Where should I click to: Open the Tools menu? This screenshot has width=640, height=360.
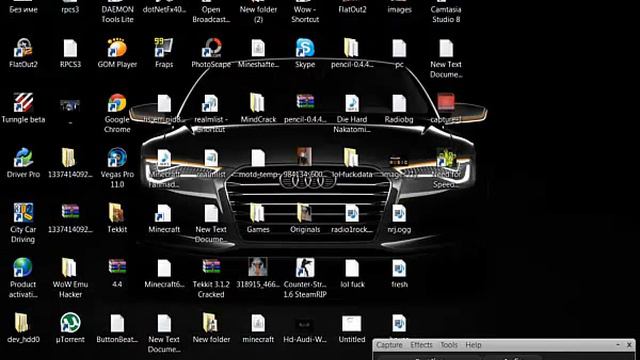449,345
